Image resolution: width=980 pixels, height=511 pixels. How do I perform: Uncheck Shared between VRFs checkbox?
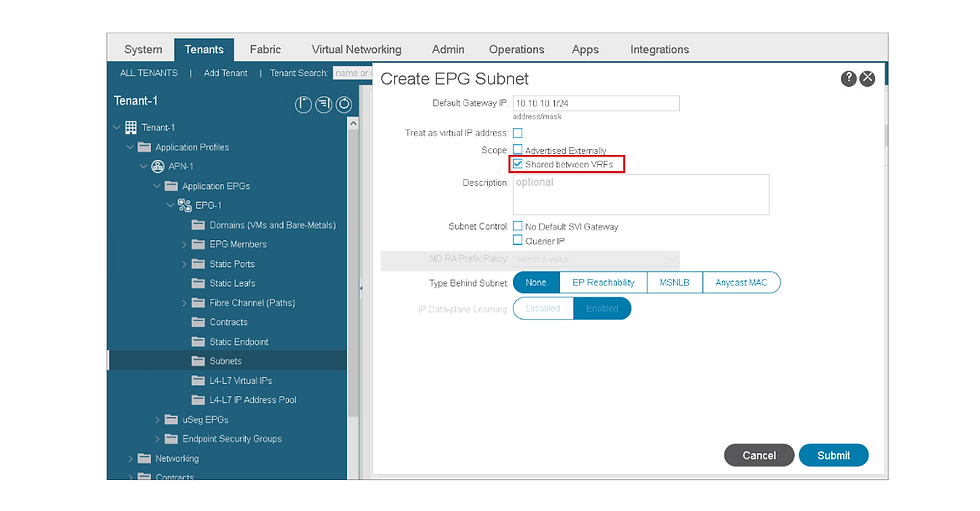pyautogui.click(x=518, y=164)
